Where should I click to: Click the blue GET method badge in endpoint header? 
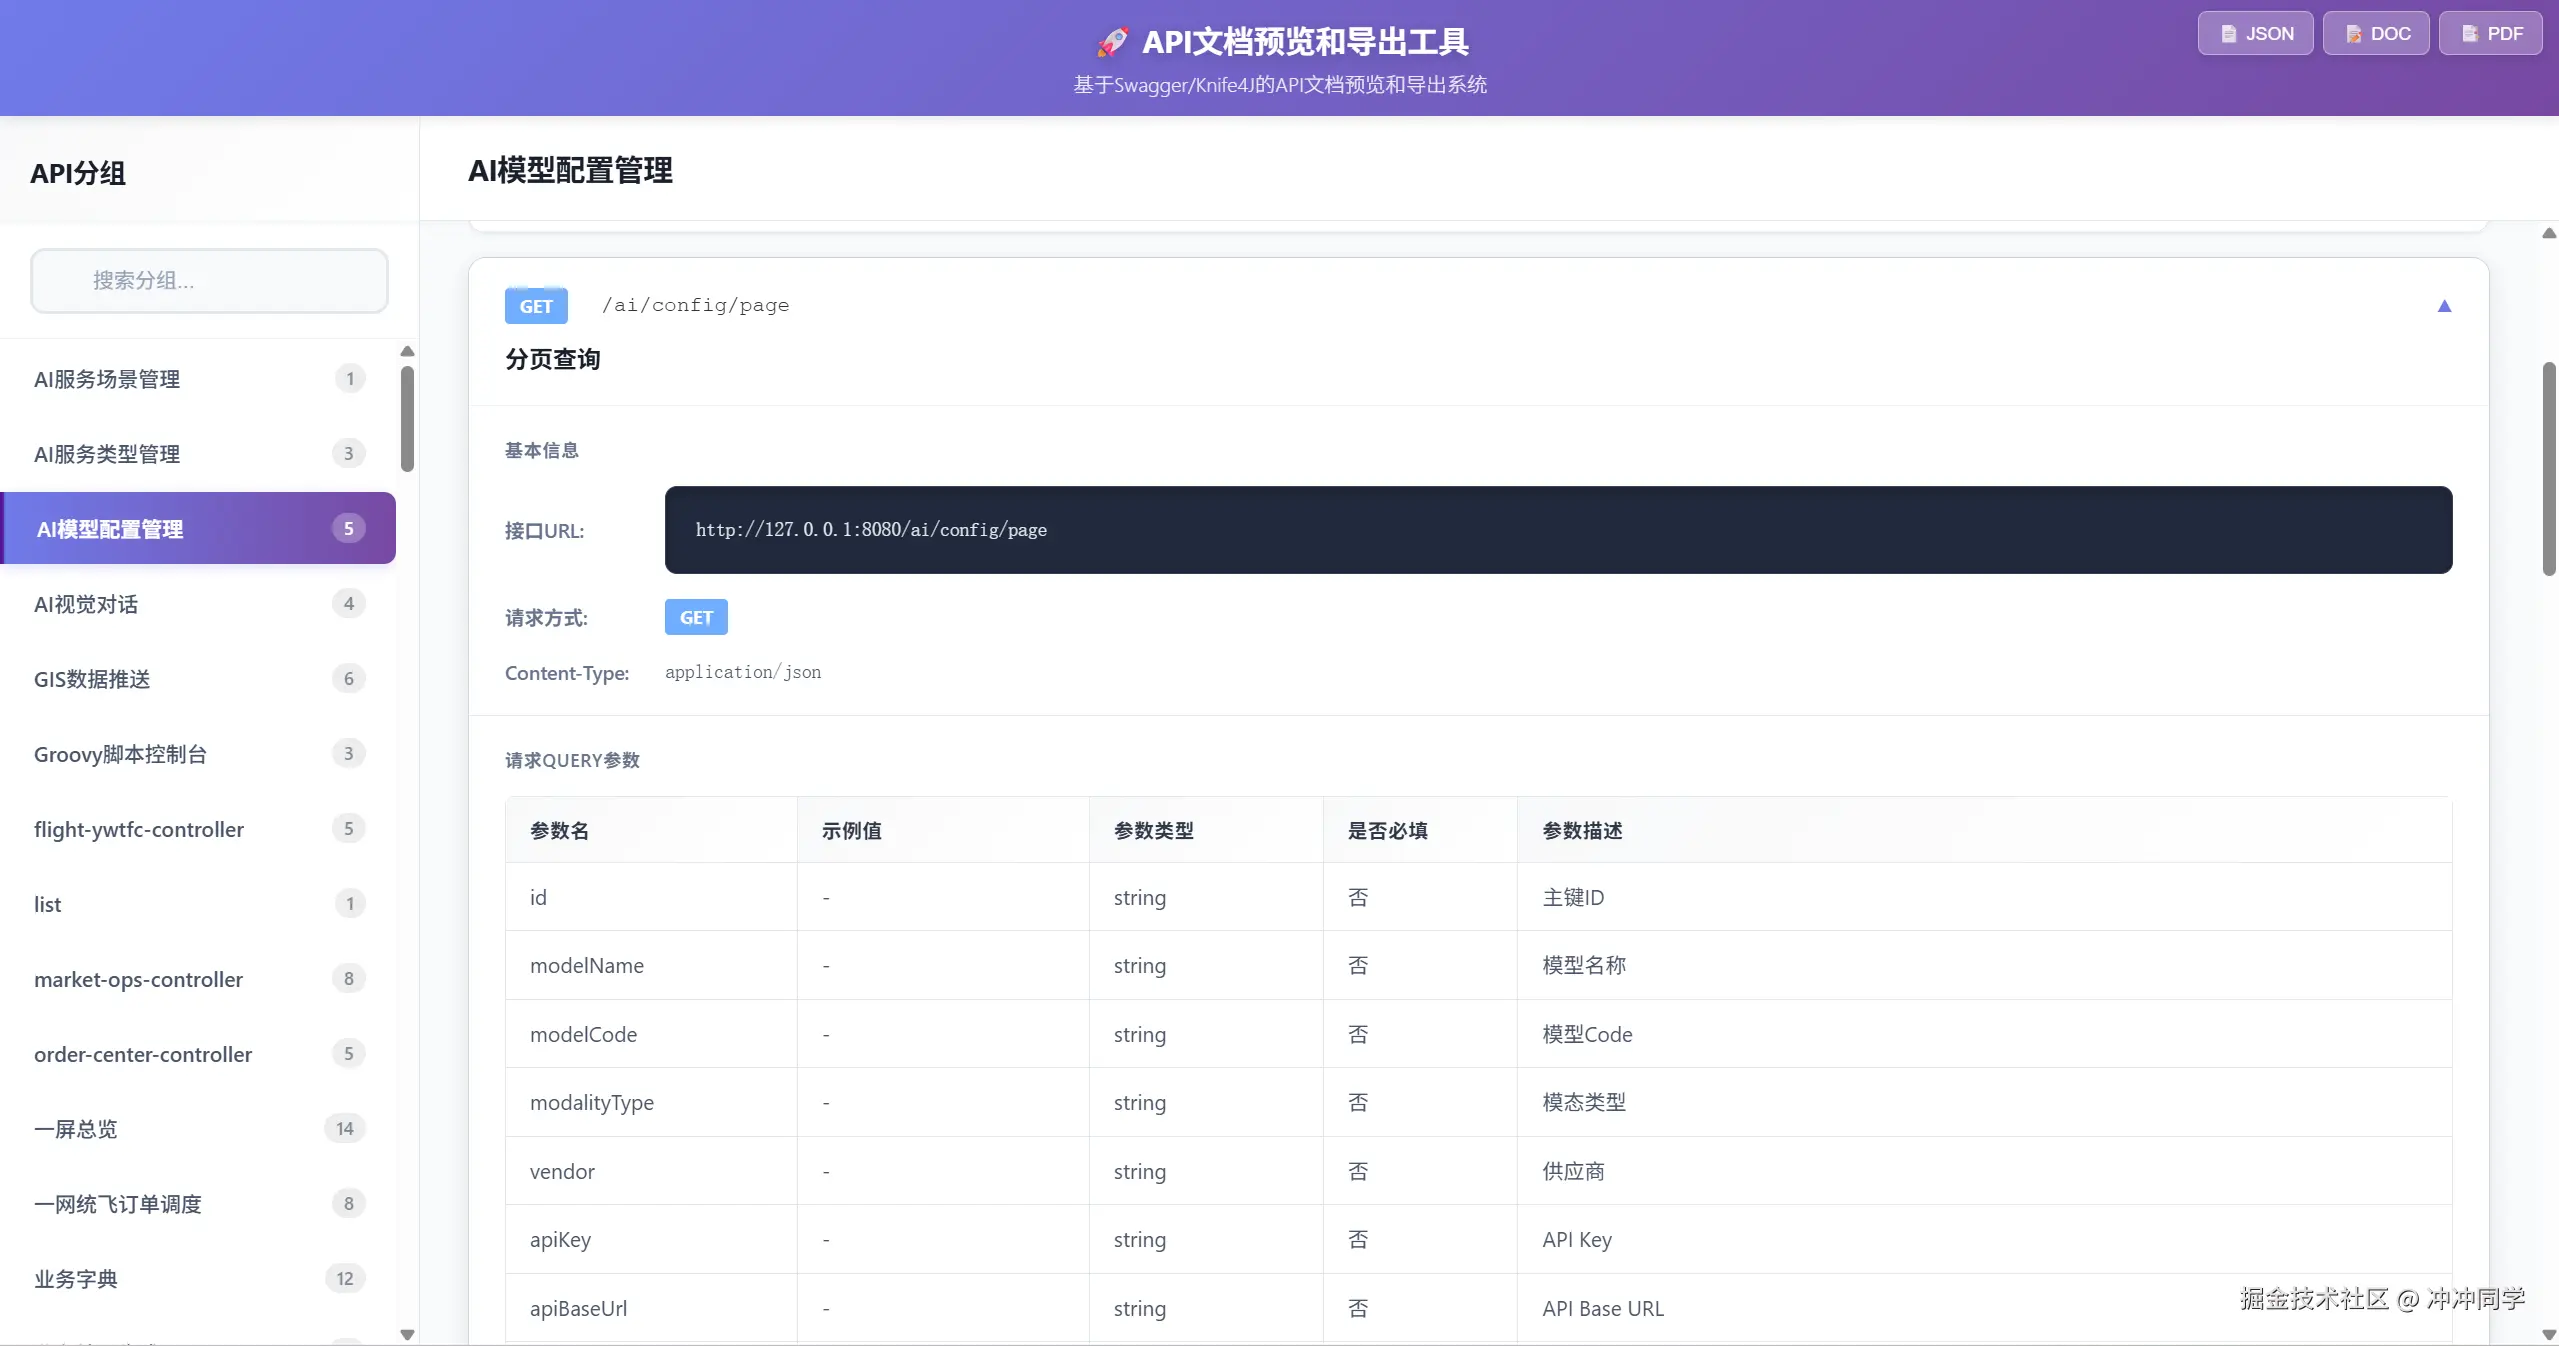536,306
